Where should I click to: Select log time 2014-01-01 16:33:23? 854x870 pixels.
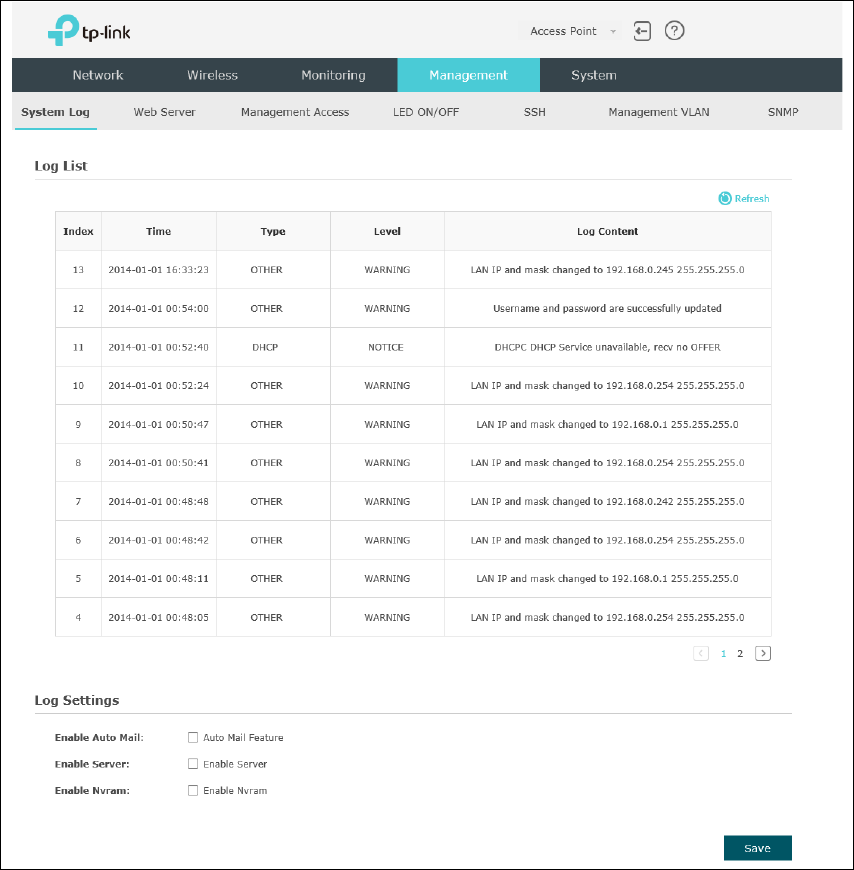click(x=159, y=270)
